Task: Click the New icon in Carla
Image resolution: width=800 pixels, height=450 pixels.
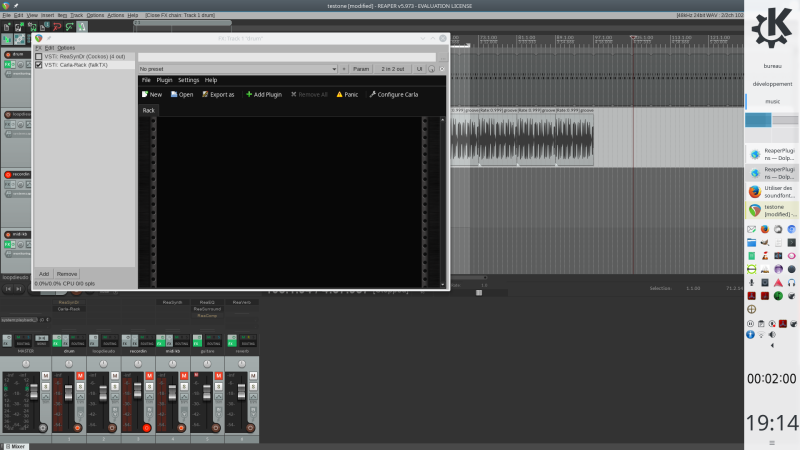Action: pyautogui.click(x=152, y=94)
